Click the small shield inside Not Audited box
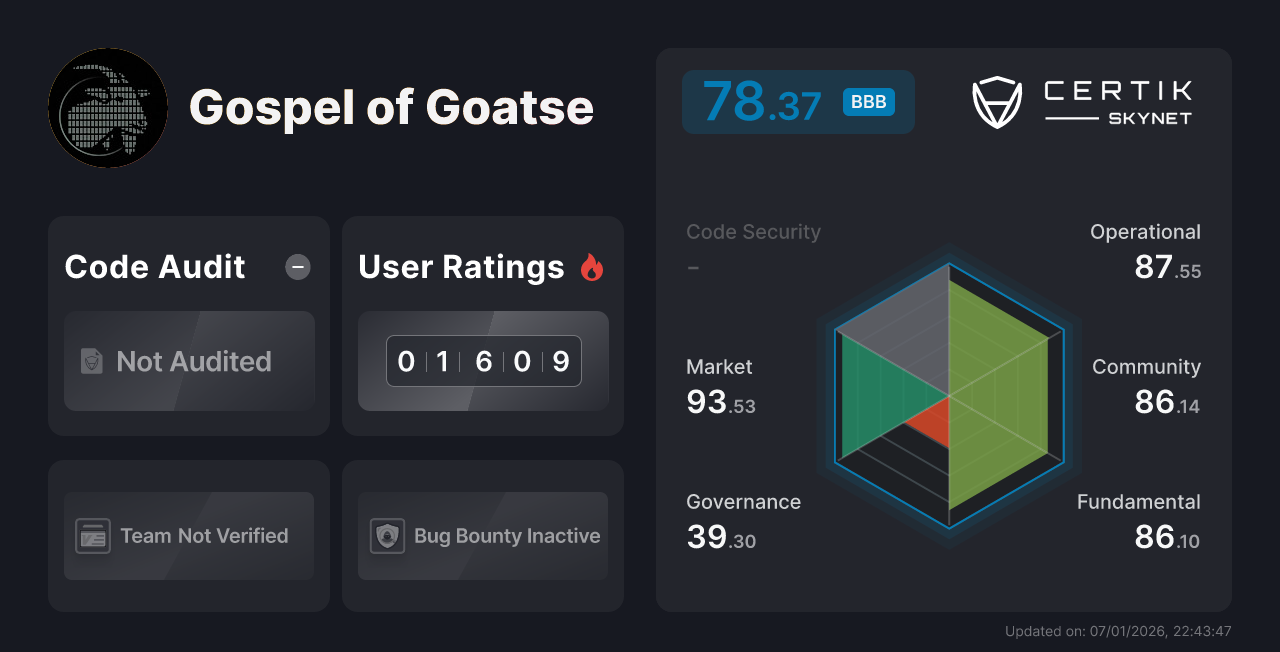This screenshot has width=1280, height=652. point(91,361)
